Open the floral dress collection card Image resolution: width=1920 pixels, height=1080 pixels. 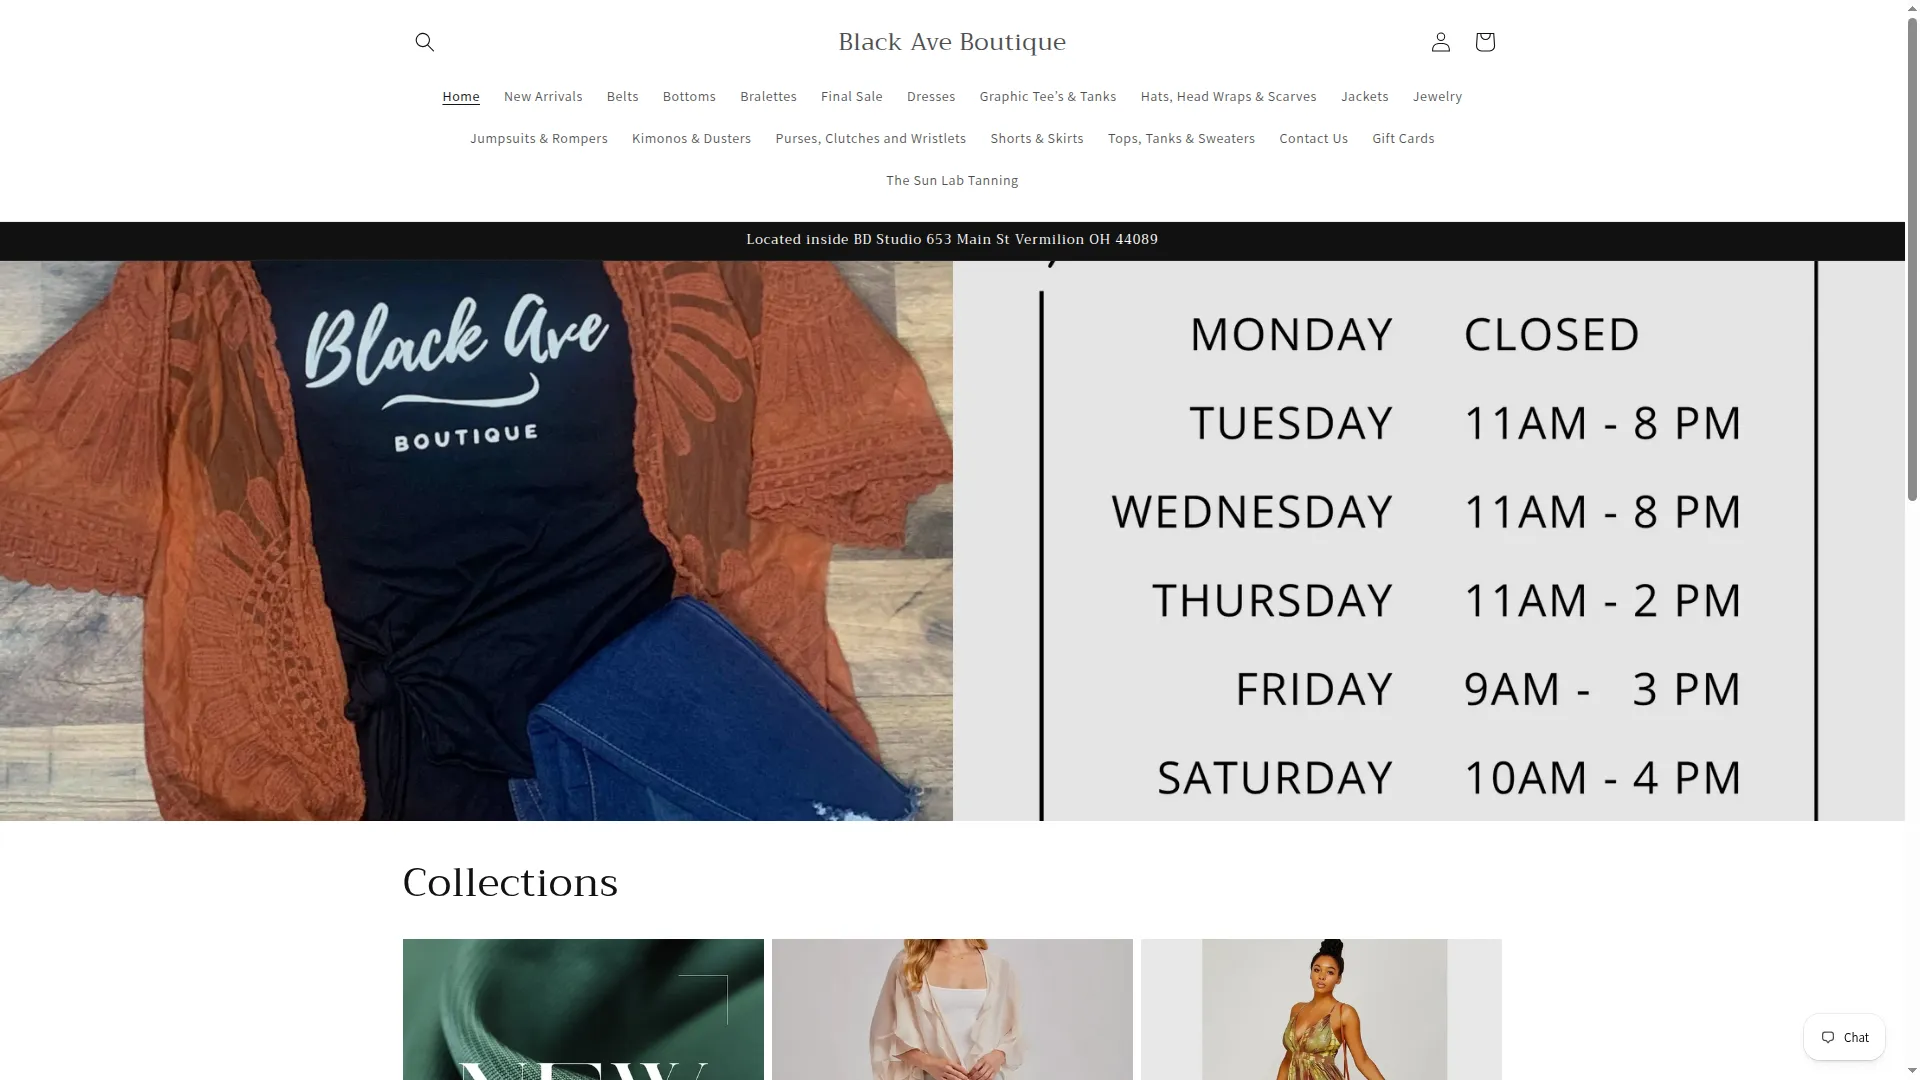click(x=1321, y=1009)
